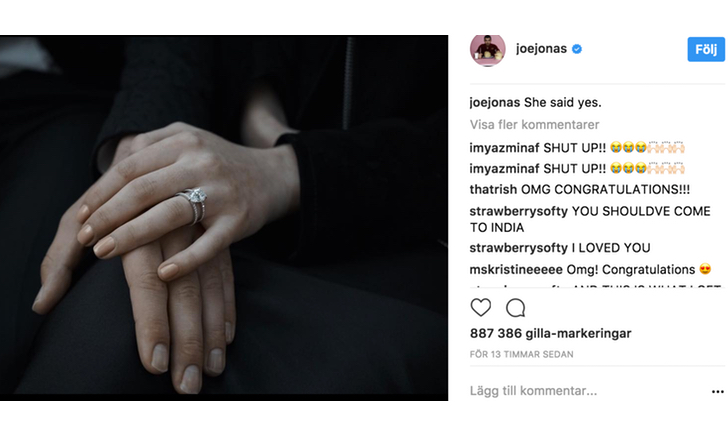The image size is (728, 428).
Task: Click FÖR 13 TIMMAR SEDAN timestamp
Action: click(521, 354)
